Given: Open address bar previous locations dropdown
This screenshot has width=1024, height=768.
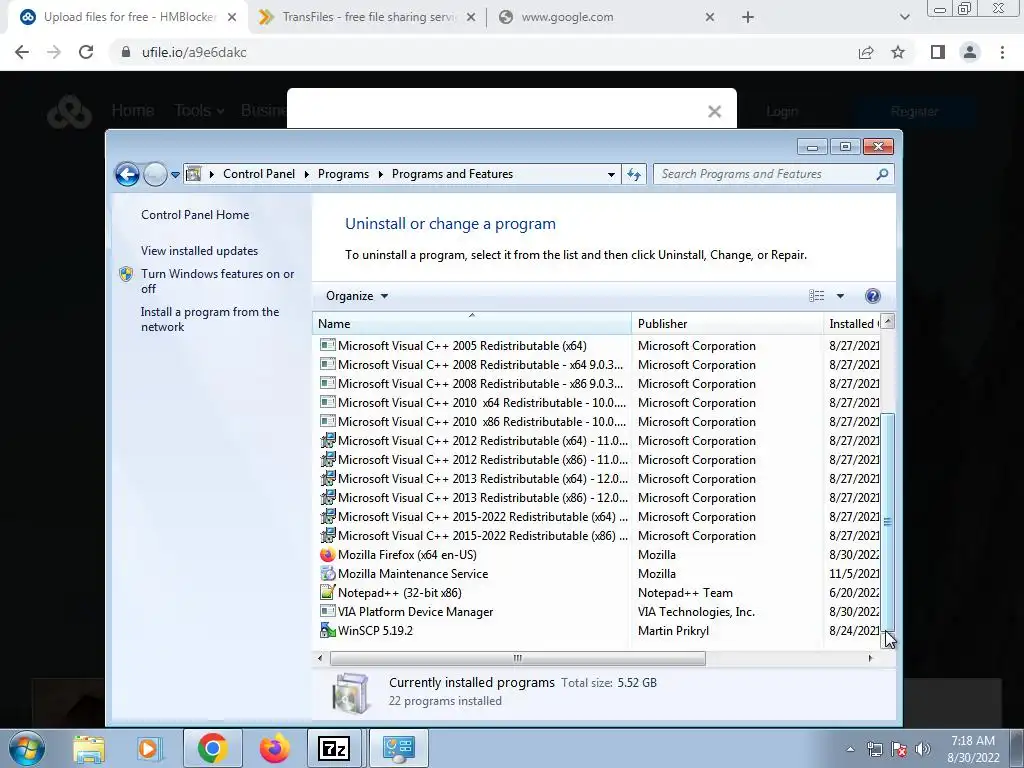Looking at the screenshot, I should 611,174.
